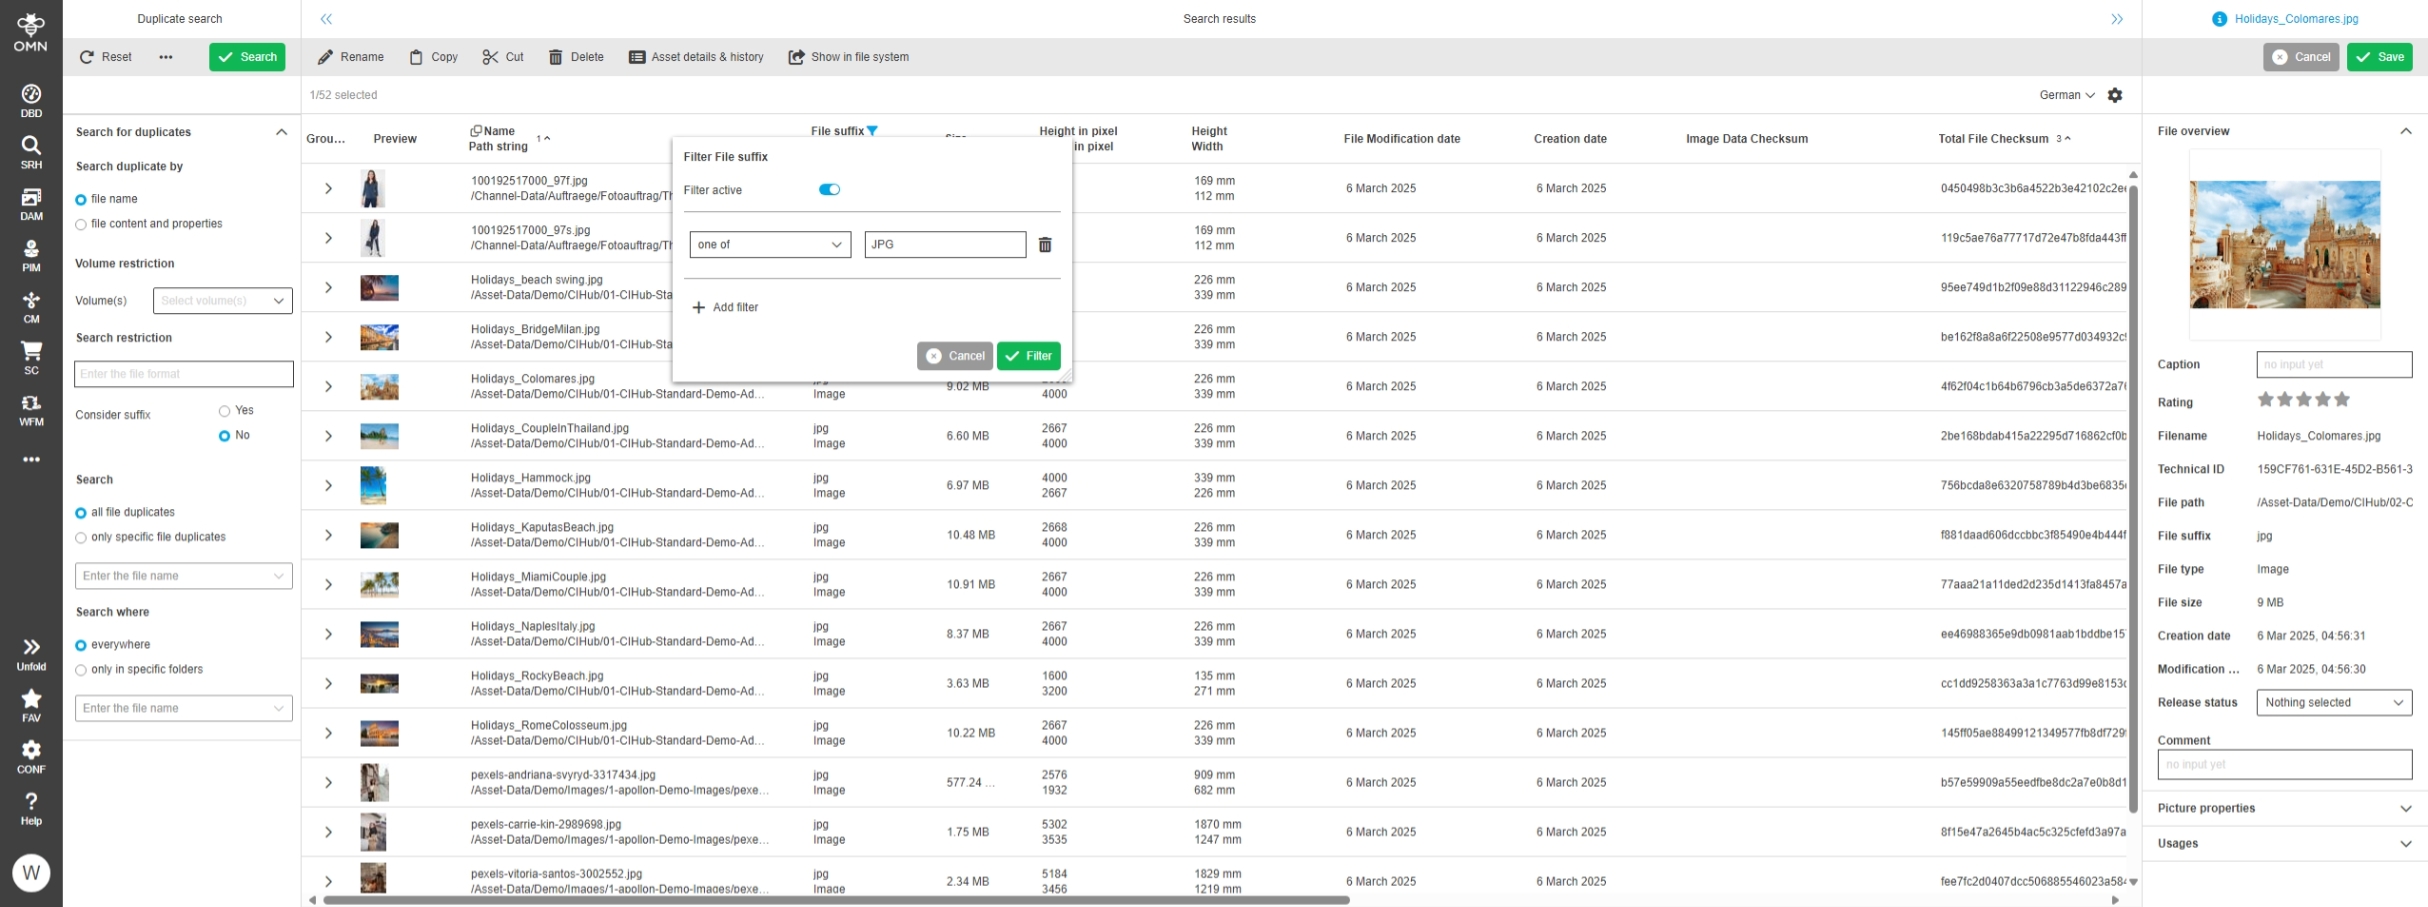
Task: Open the 'one of' filter operator dropdown
Action: point(770,245)
